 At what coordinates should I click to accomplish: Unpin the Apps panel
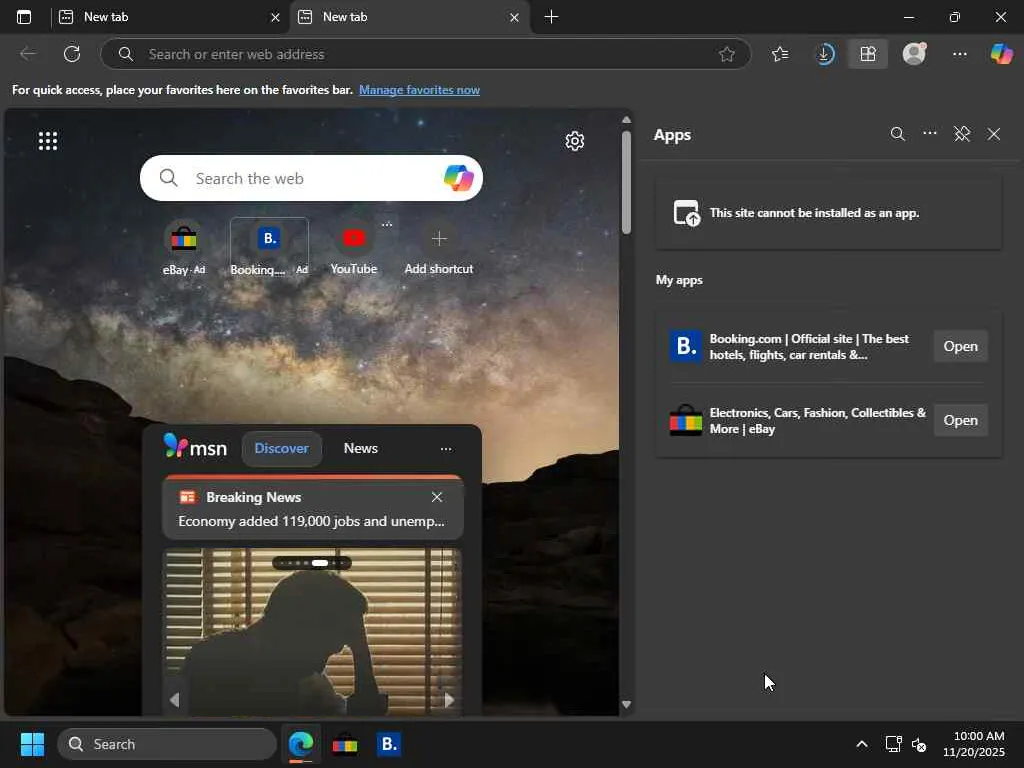(962, 134)
